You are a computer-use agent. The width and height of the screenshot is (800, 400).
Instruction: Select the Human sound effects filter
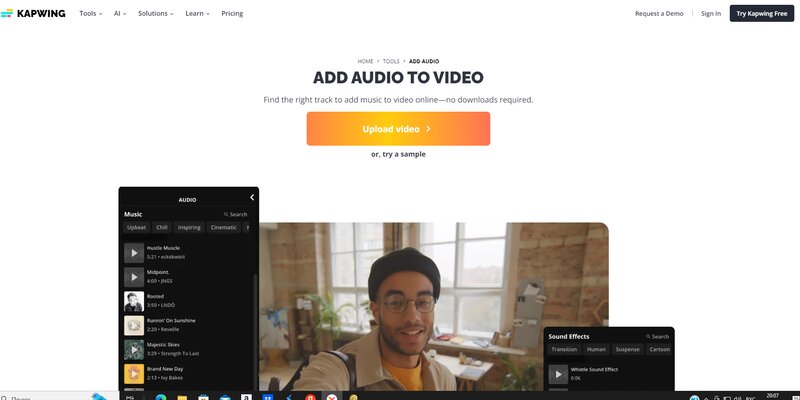click(596, 349)
